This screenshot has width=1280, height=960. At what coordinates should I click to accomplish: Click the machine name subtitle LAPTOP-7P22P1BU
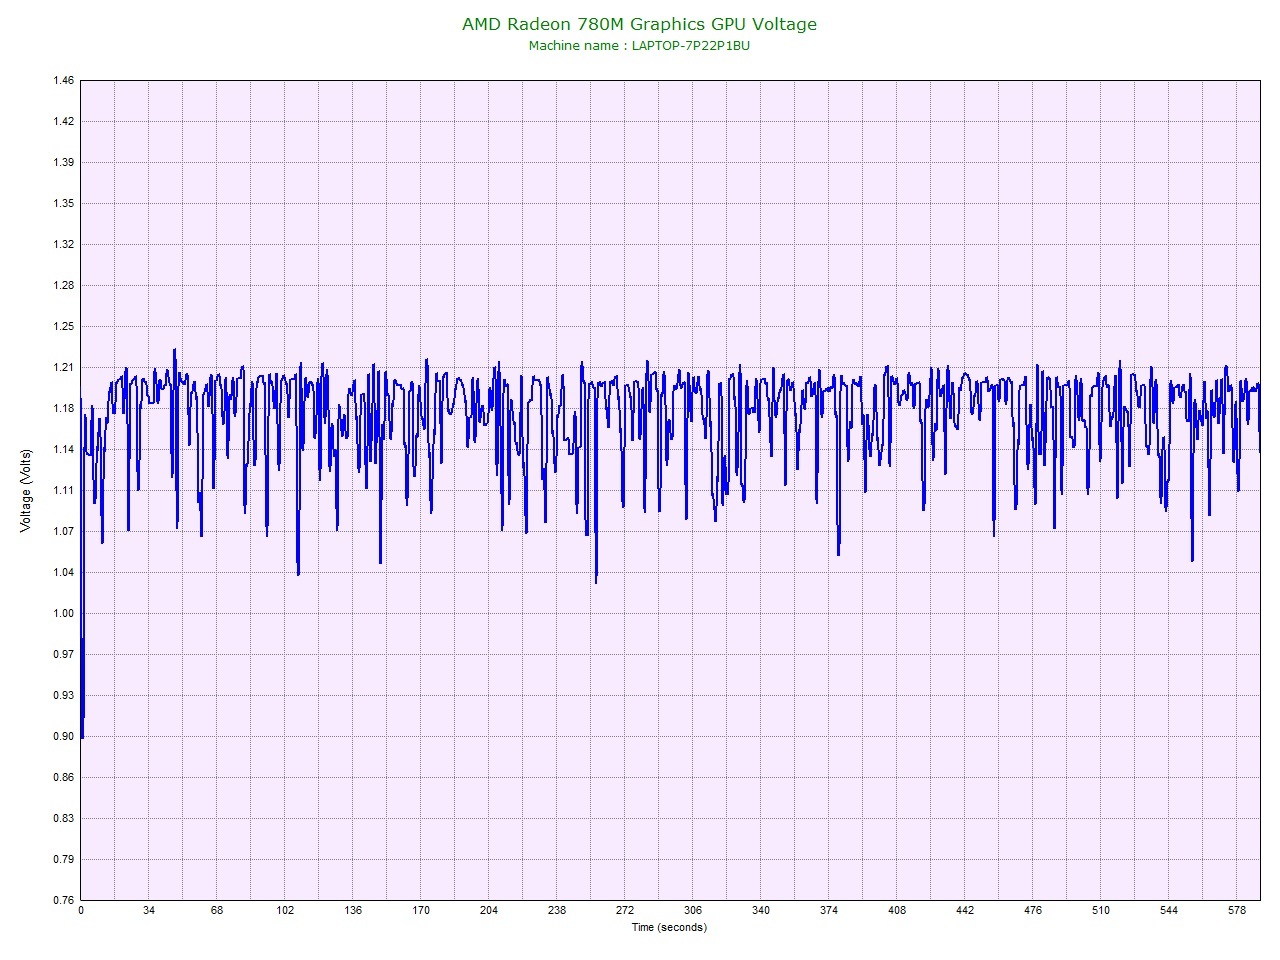click(639, 45)
